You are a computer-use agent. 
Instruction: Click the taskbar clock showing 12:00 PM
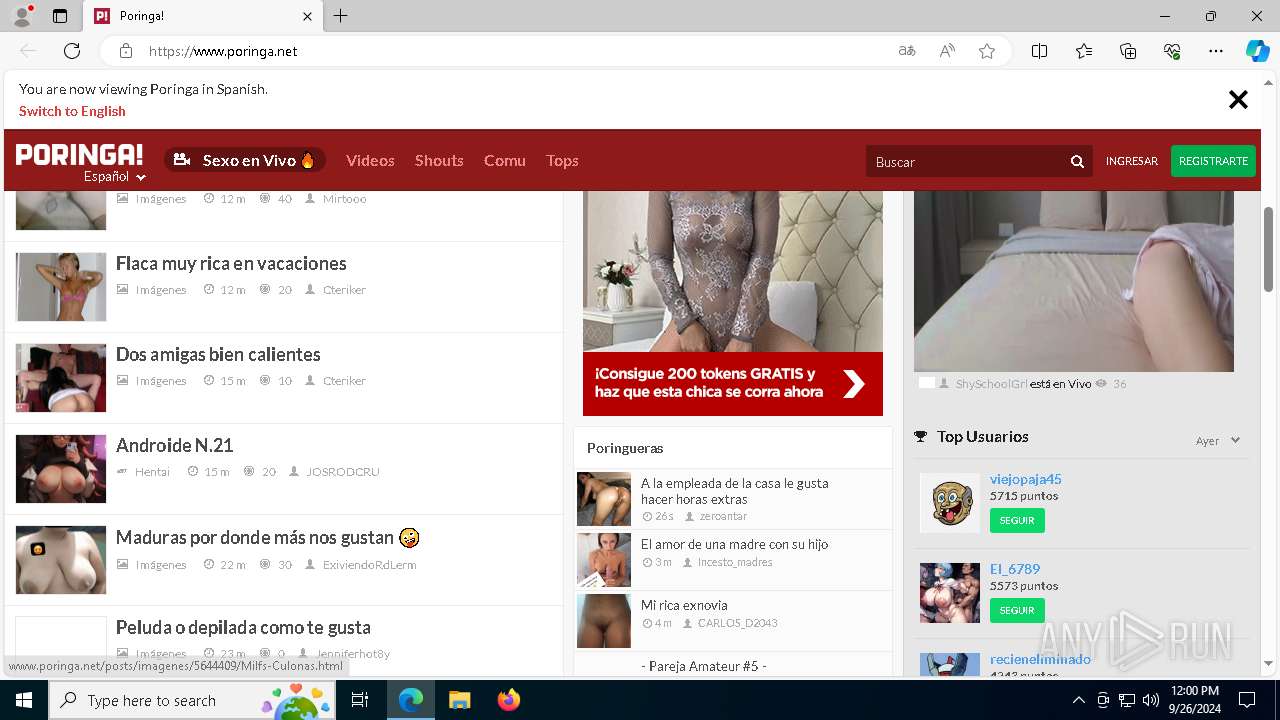click(1194, 700)
